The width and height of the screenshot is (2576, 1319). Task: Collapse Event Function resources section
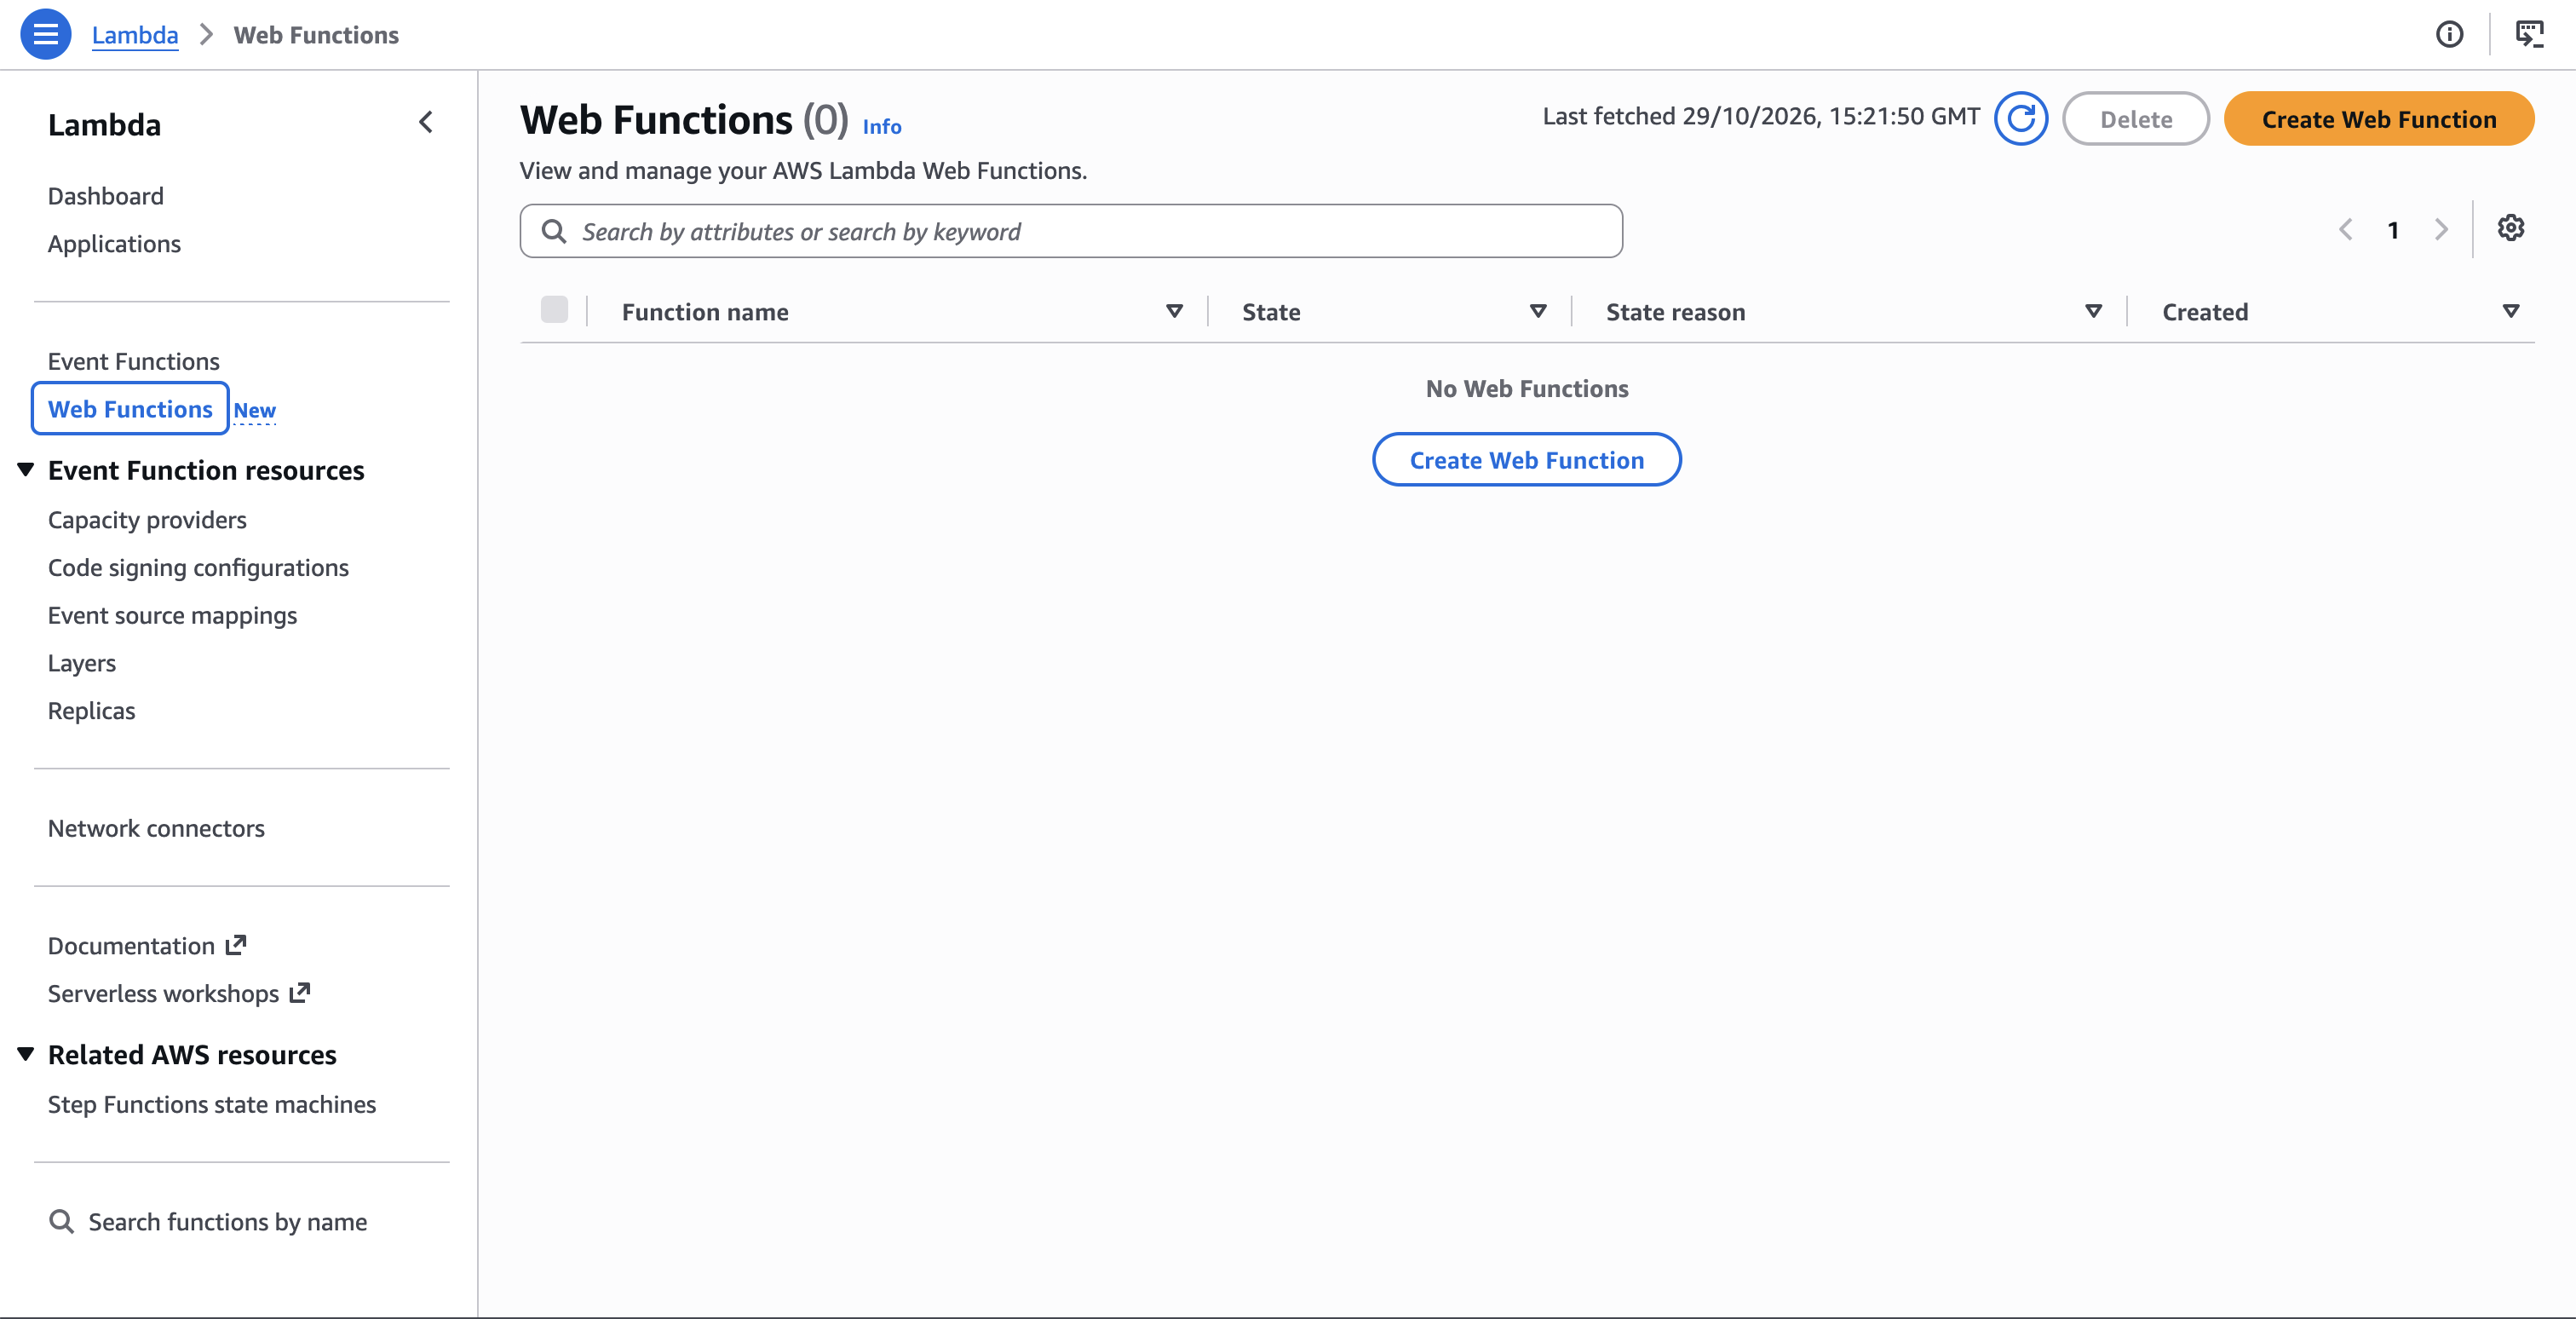pyautogui.click(x=26, y=469)
